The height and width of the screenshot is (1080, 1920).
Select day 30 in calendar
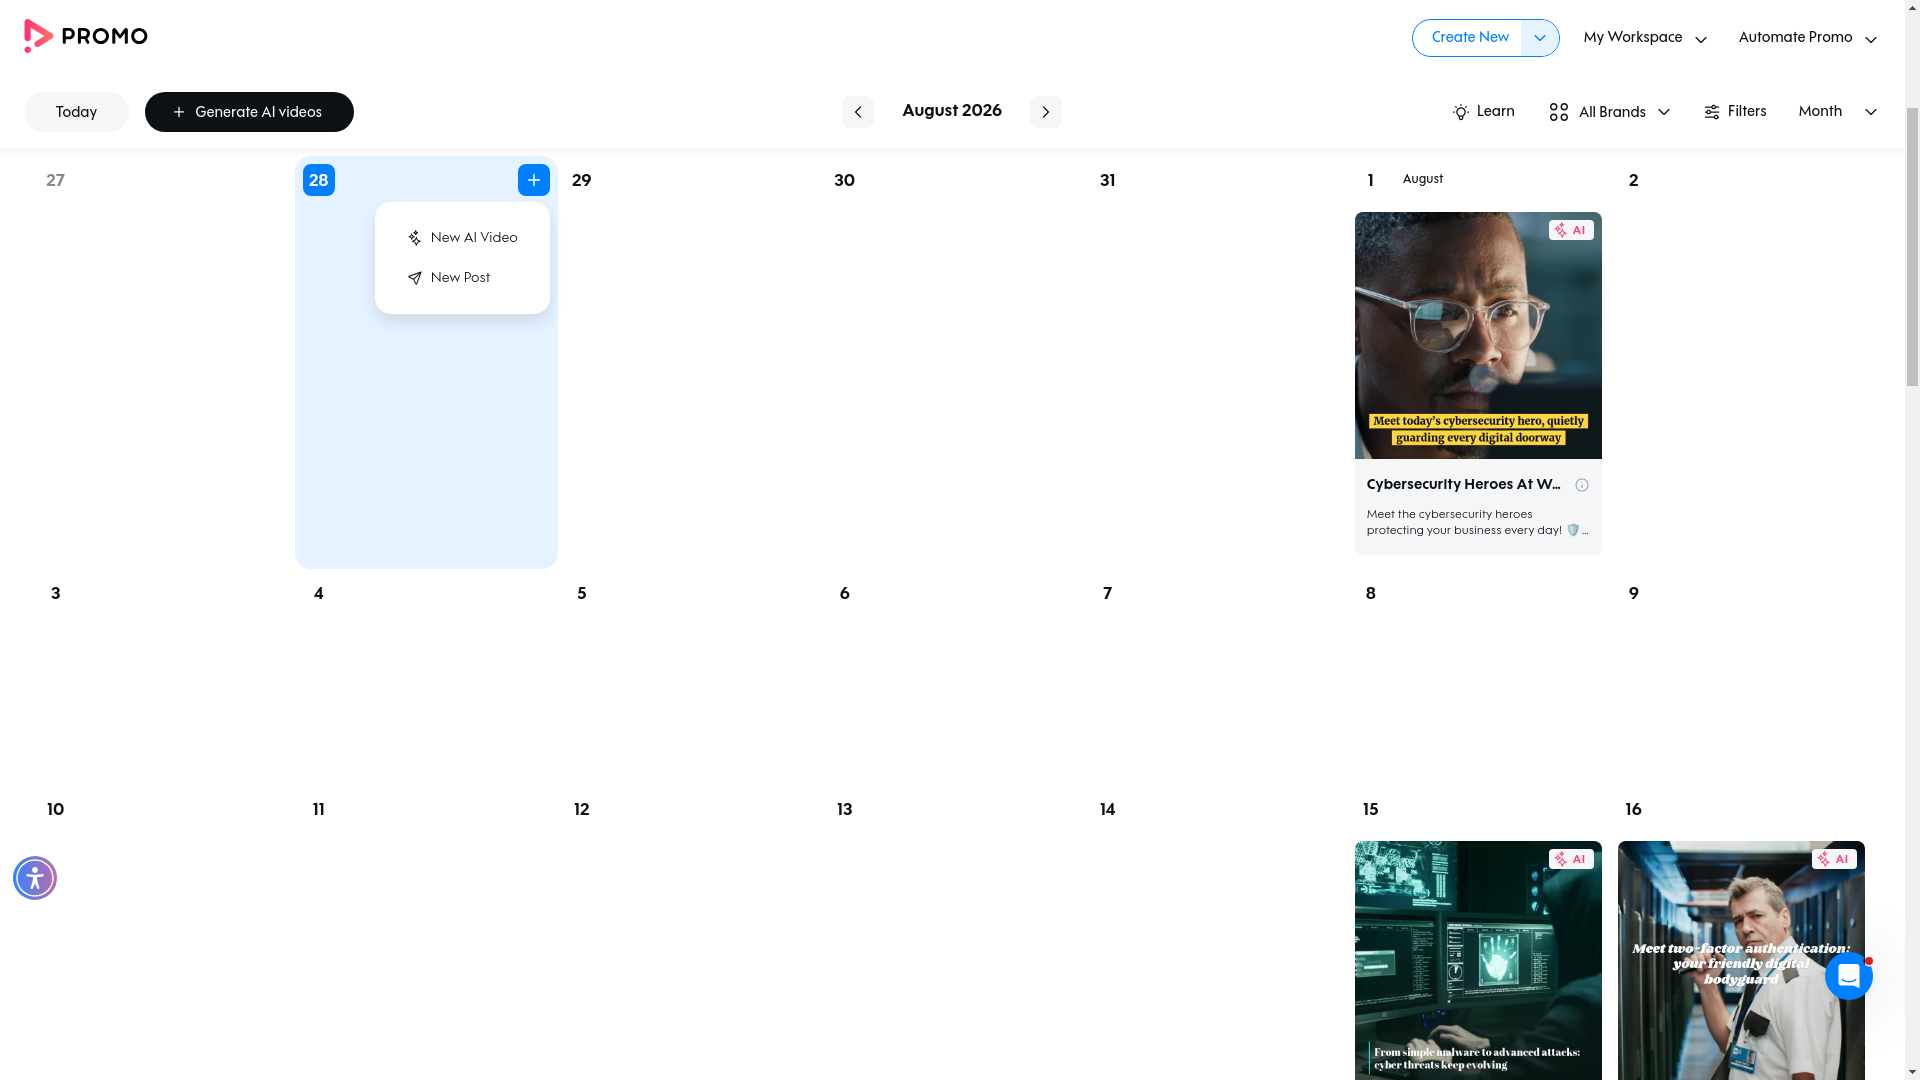point(844,181)
